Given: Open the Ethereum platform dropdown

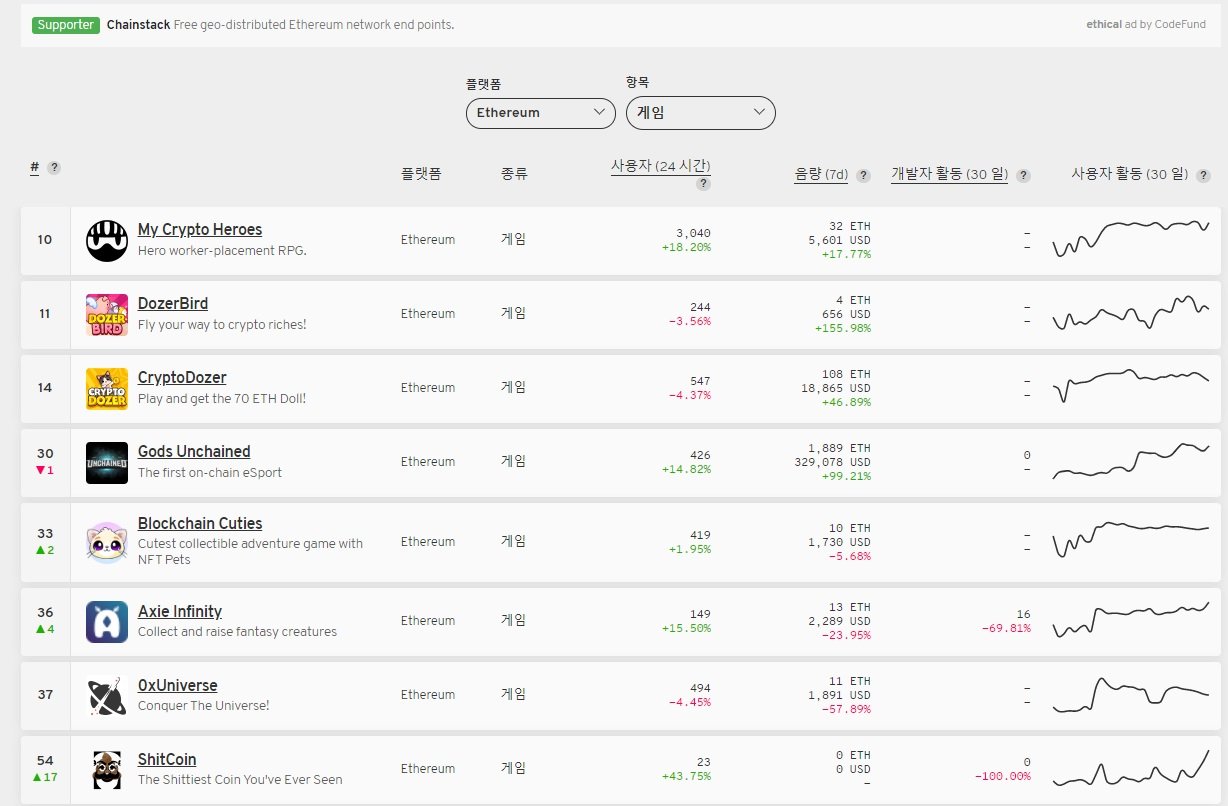Looking at the screenshot, I should pyautogui.click(x=540, y=113).
